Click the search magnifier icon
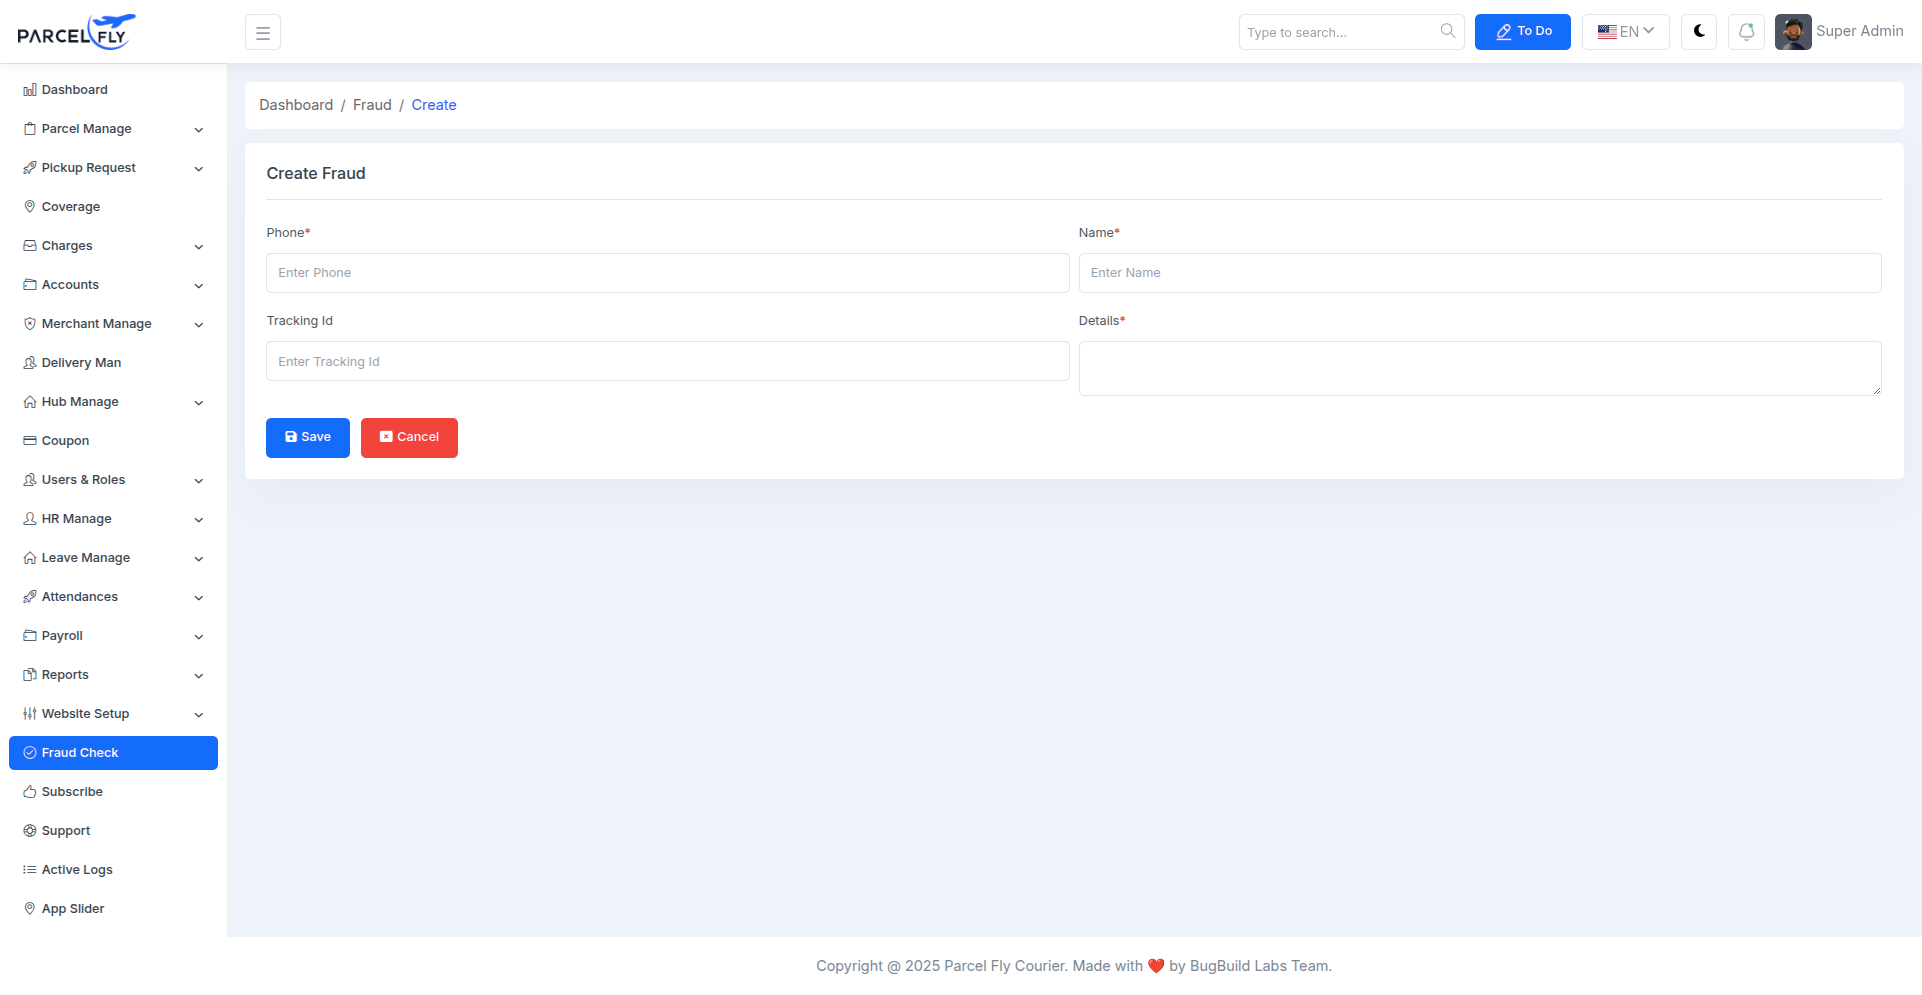This screenshot has width=1922, height=995. (x=1447, y=31)
